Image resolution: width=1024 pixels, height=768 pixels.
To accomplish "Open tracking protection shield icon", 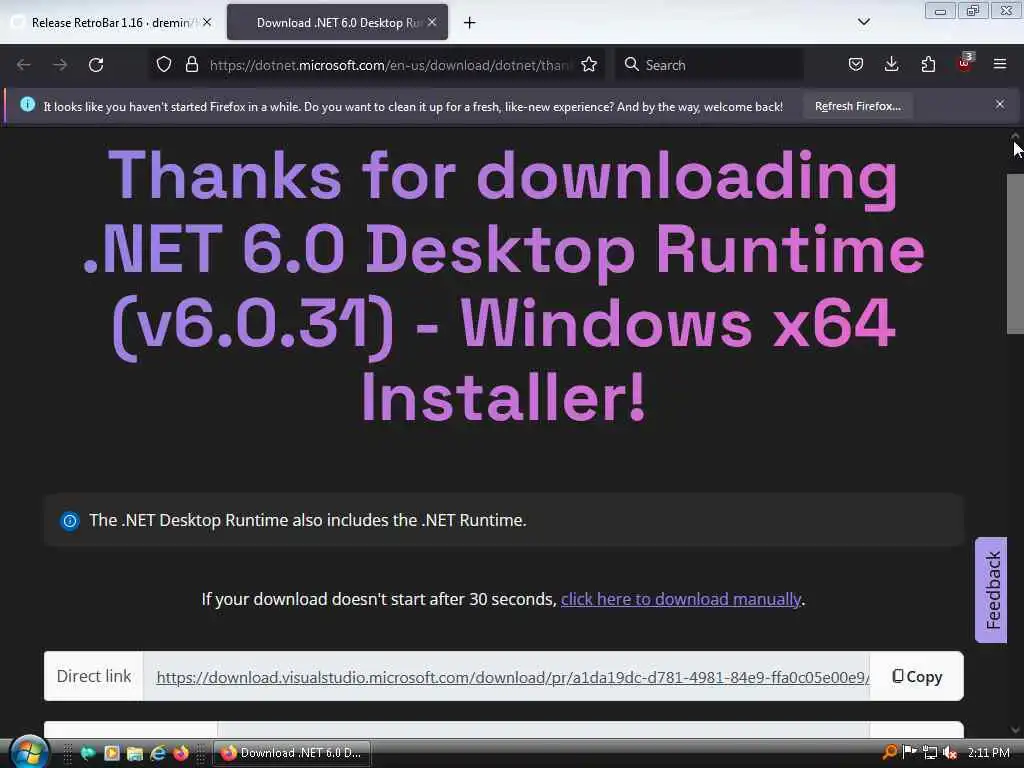I will (164, 65).
